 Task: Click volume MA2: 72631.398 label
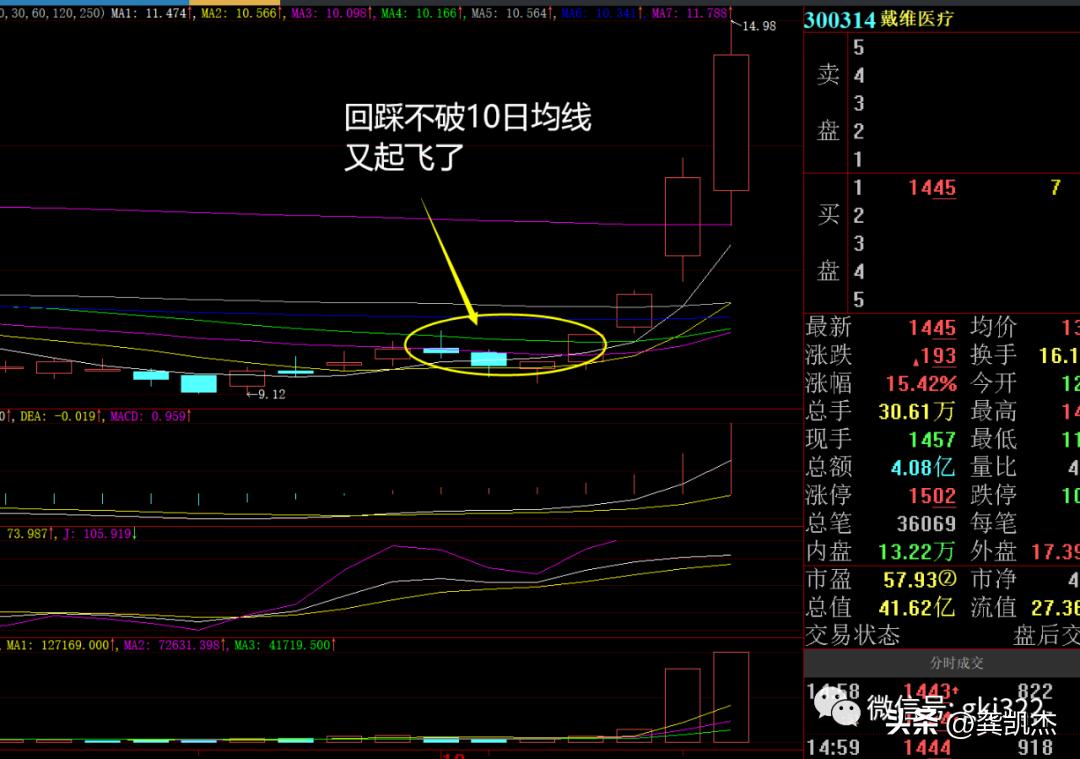172,645
